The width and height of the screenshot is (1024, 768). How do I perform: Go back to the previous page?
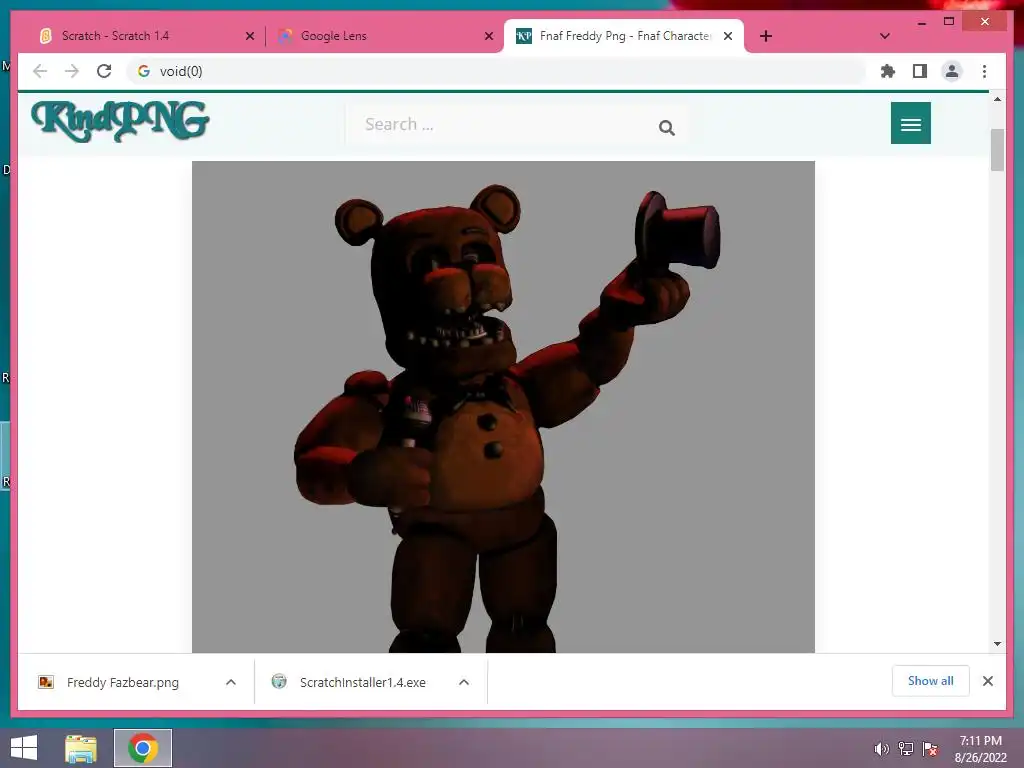[x=40, y=71]
